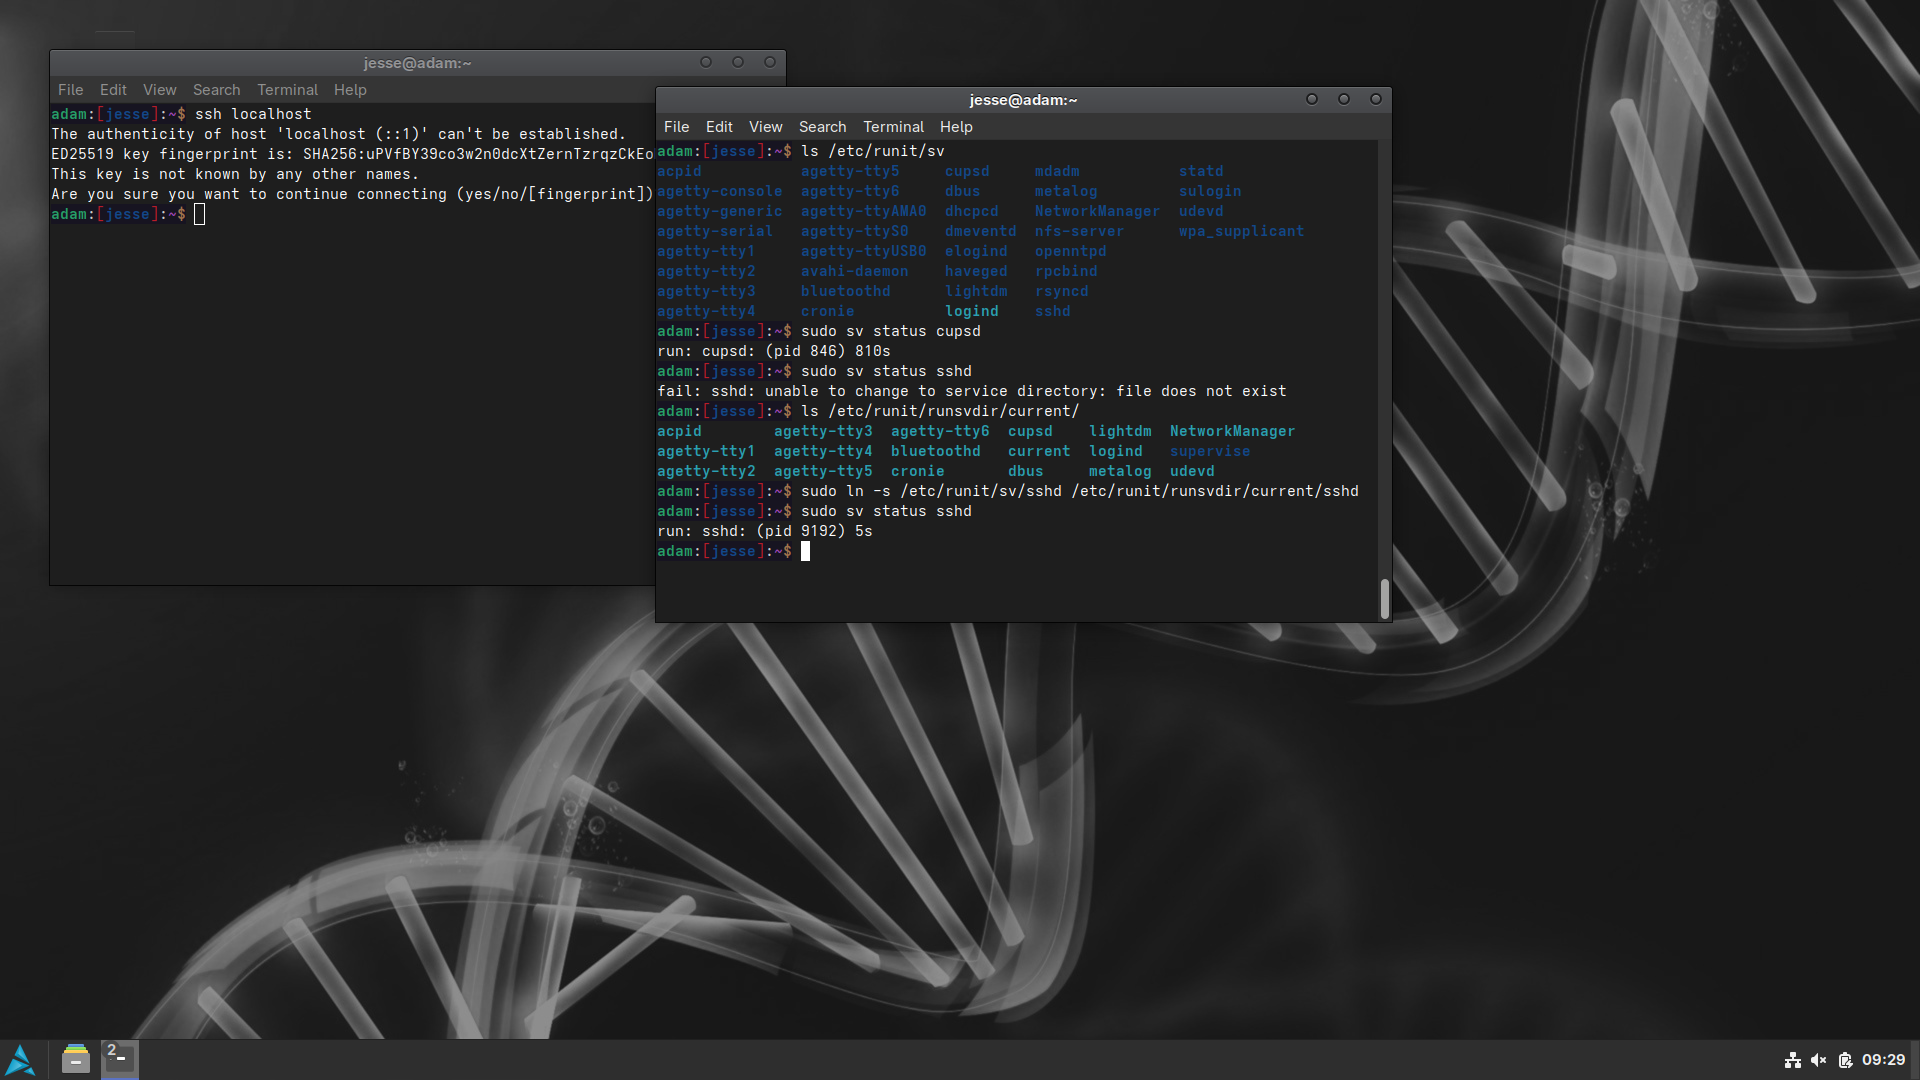Select the terminal taskbar icon showing 2 windows
This screenshot has width=1920, height=1080.
click(x=120, y=1059)
